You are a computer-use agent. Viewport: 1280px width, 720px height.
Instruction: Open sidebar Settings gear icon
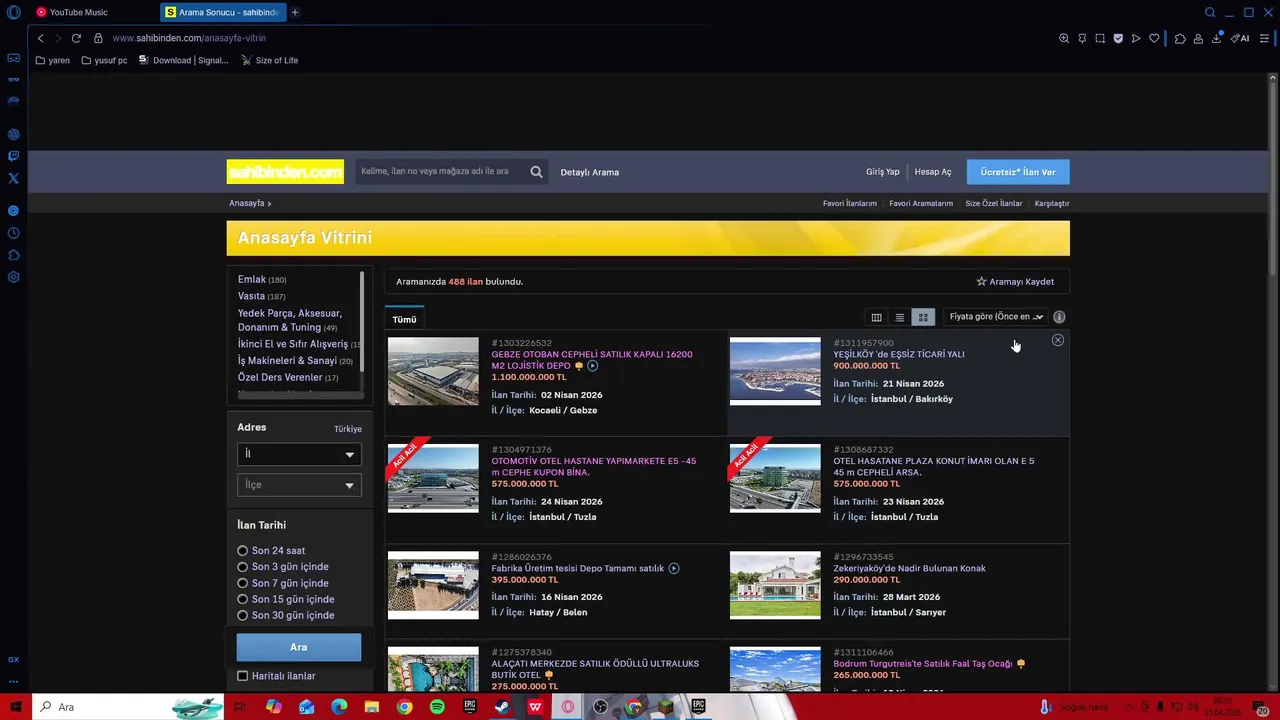pyautogui.click(x=13, y=277)
